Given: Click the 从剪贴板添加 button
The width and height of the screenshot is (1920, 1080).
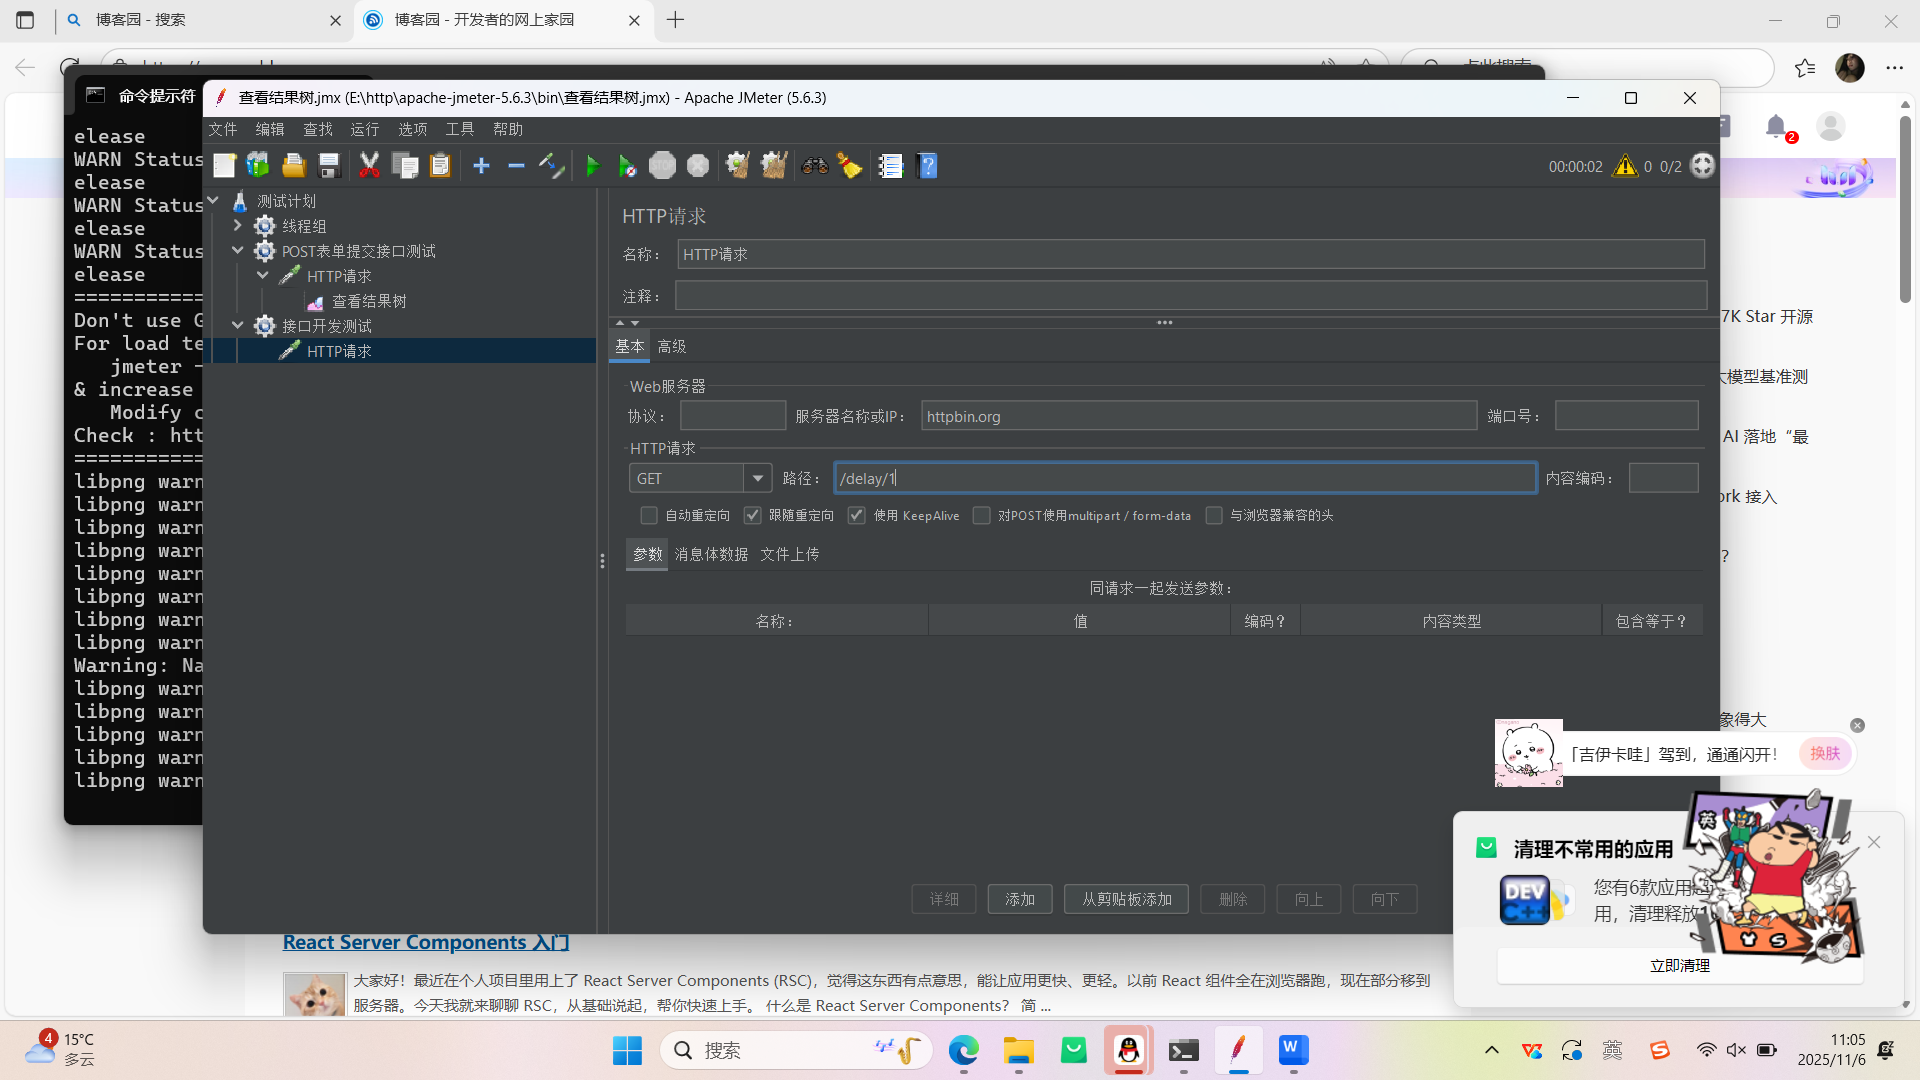Looking at the screenshot, I should pos(1126,899).
